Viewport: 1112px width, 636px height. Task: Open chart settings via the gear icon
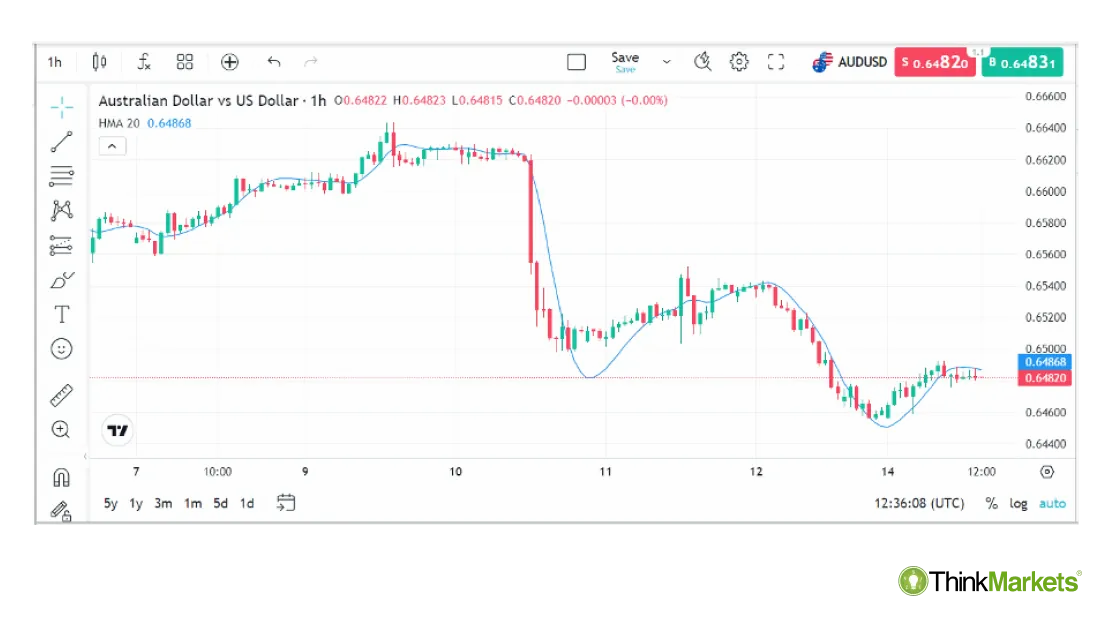click(739, 61)
